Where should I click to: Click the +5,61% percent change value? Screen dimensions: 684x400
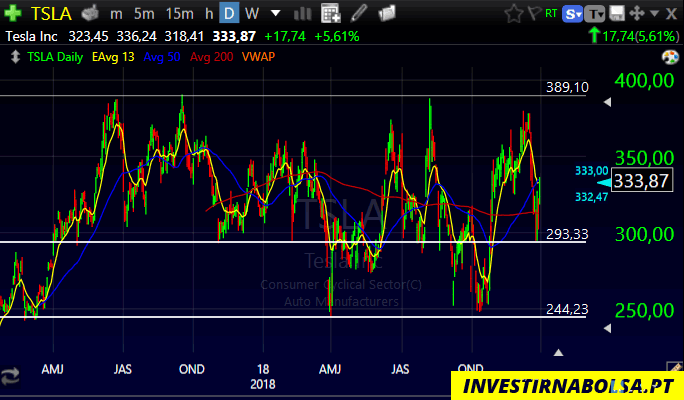click(x=337, y=36)
